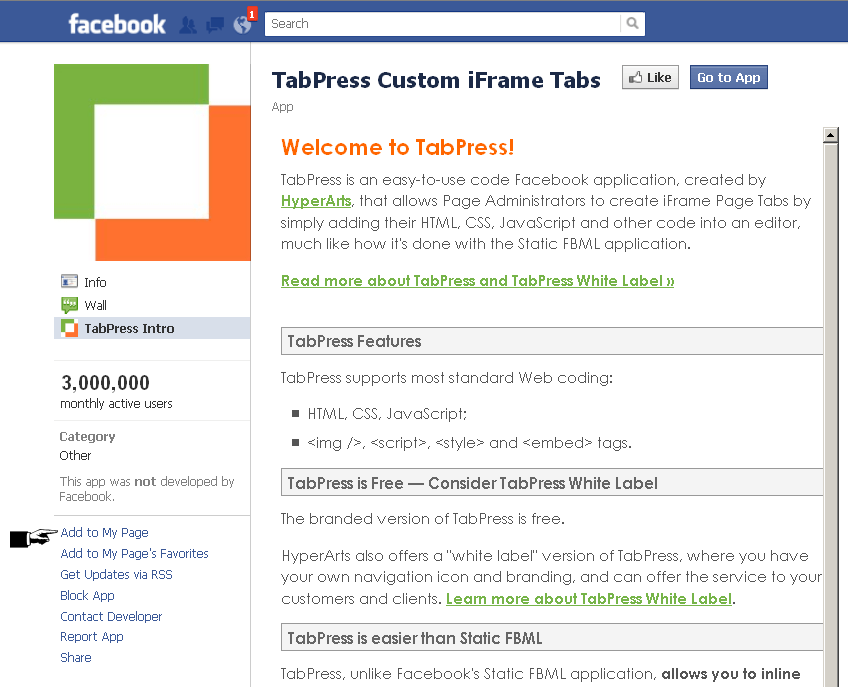Click the Wall speech-bubble icon

click(69, 305)
